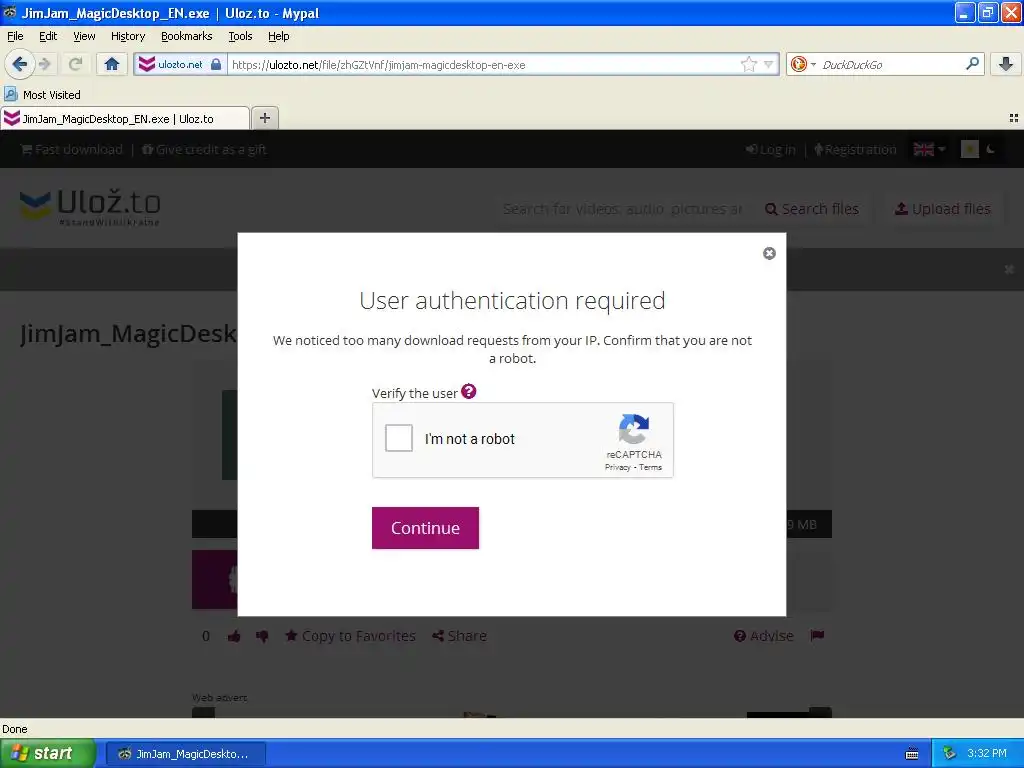Open a new tab with plus button
1024x768 pixels.
(x=264, y=118)
